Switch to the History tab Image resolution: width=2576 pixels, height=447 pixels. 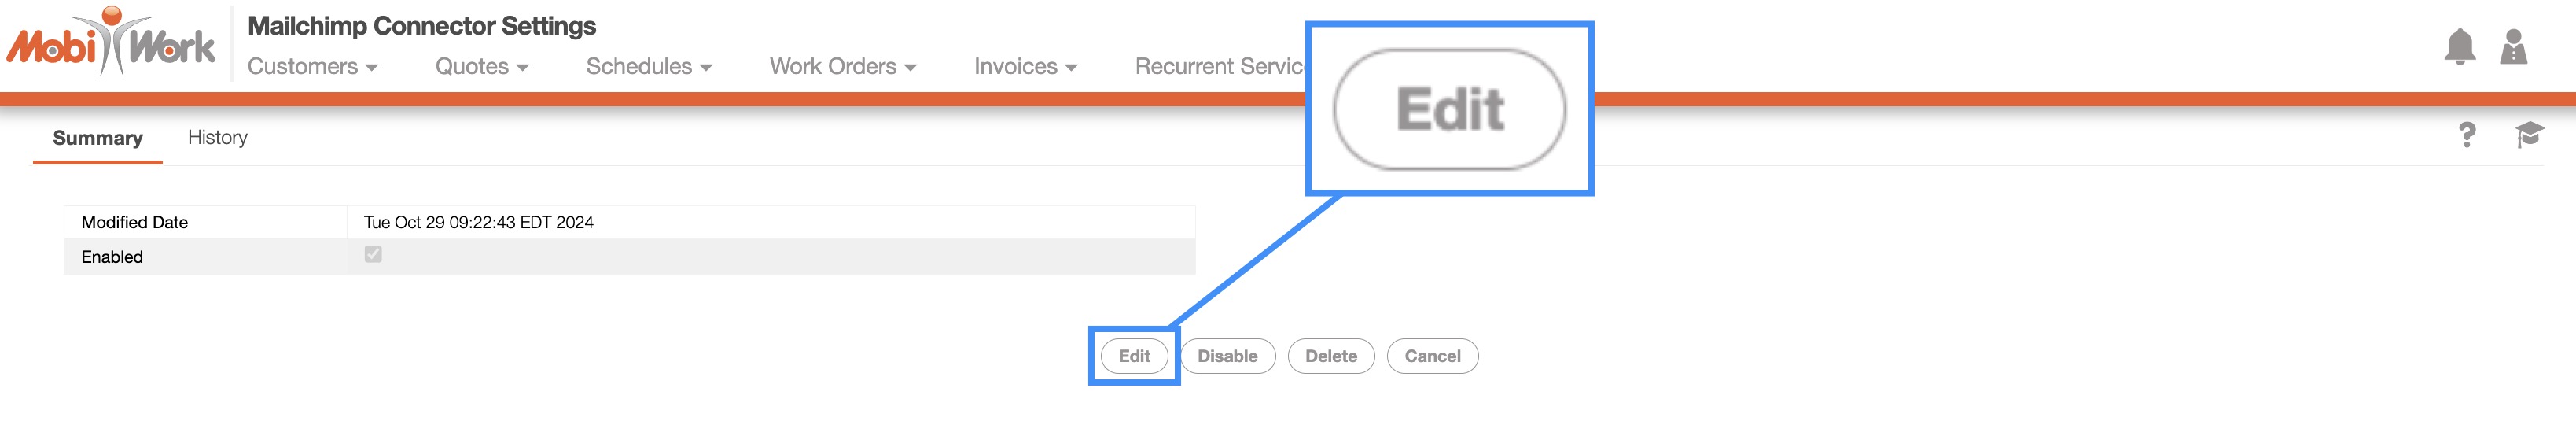(x=217, y=138)
